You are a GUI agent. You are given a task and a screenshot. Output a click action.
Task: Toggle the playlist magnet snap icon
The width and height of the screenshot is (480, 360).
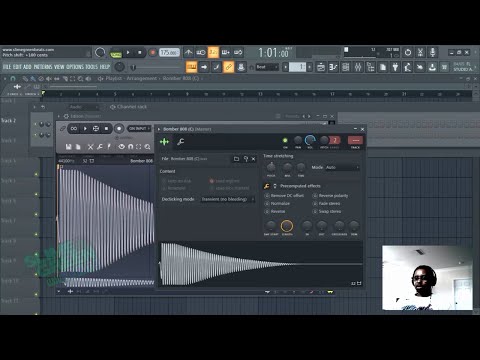13,79
